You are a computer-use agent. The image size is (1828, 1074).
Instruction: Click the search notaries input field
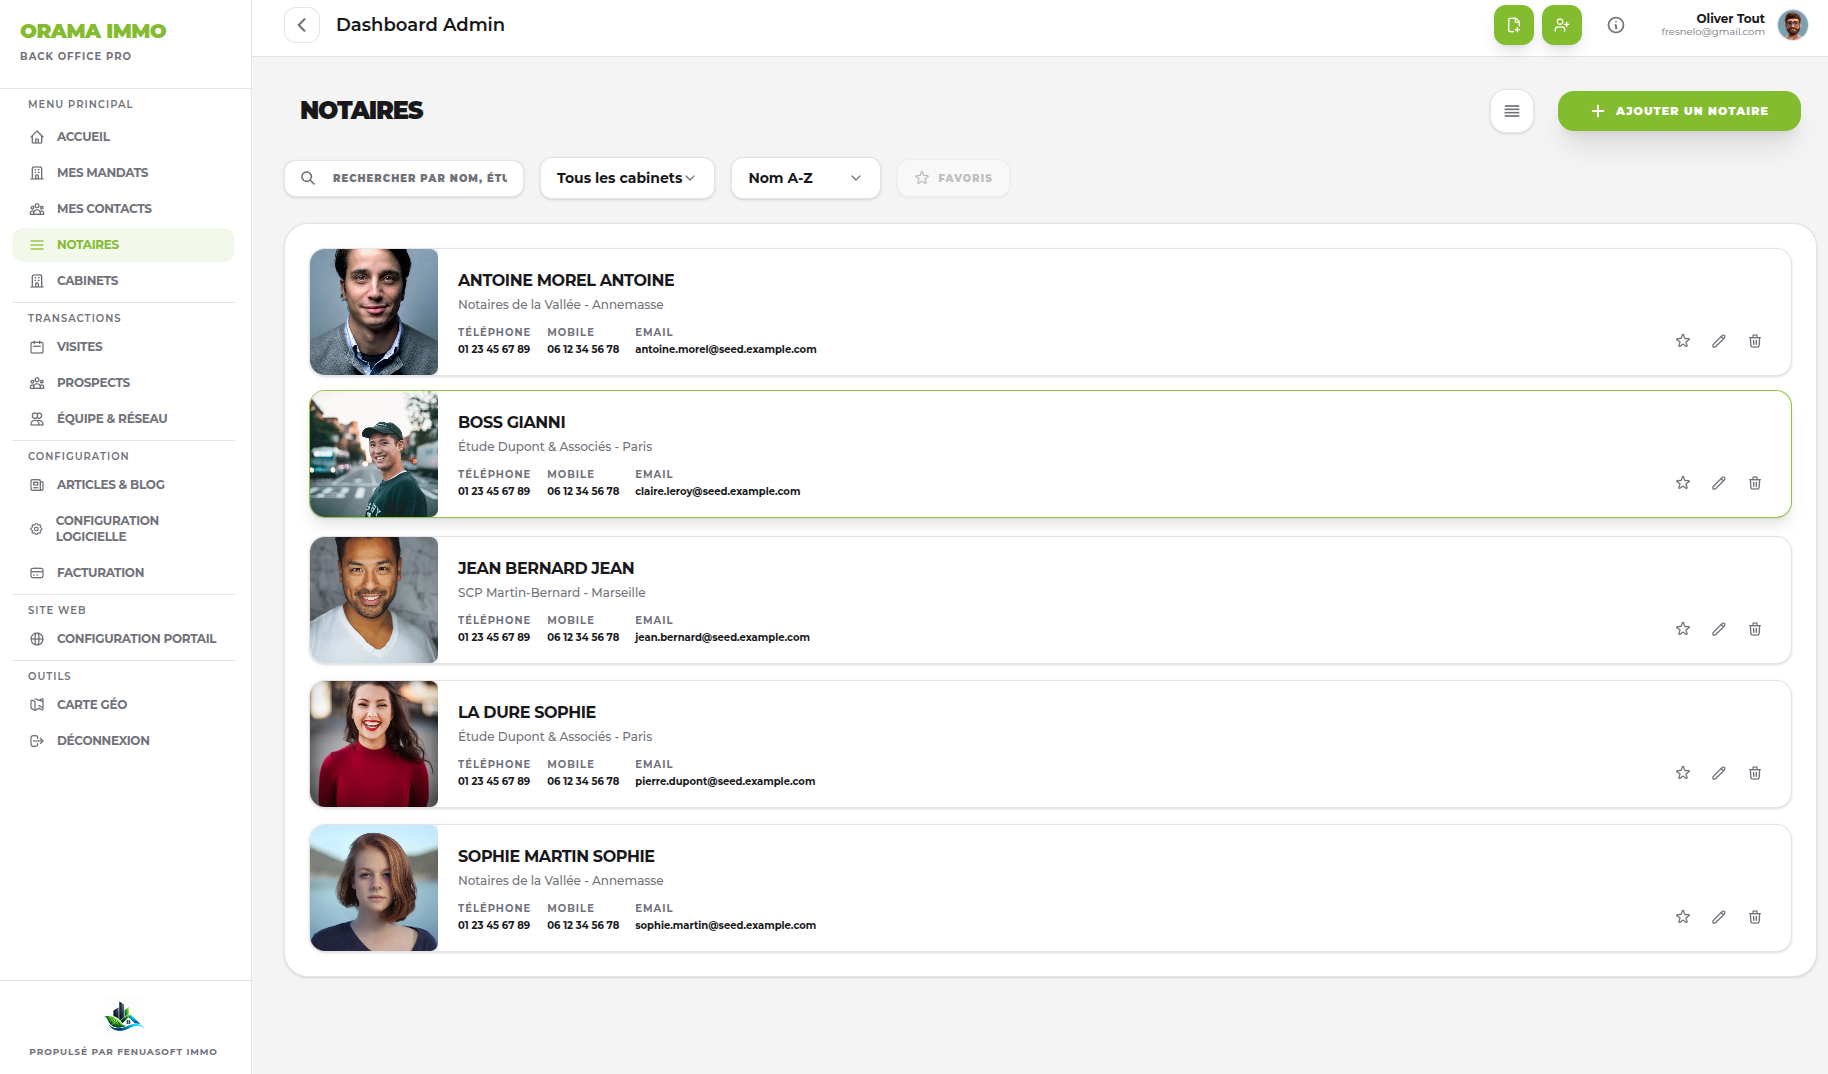(x=404, y=178)
